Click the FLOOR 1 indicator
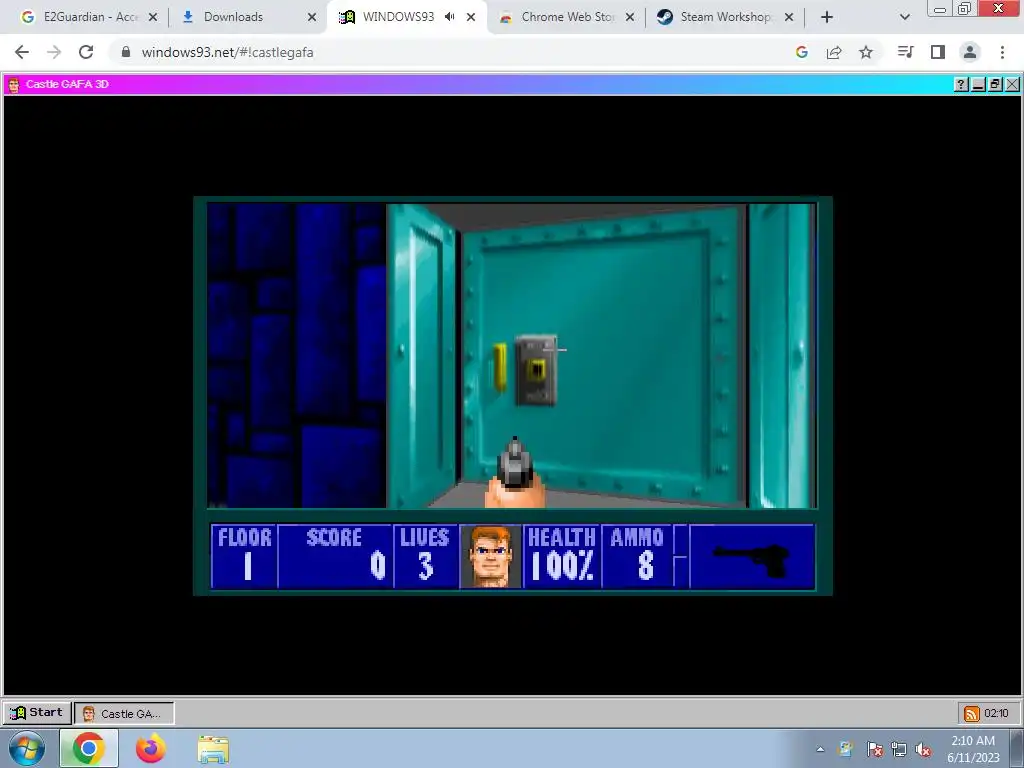The image size is (1024, 768). coord(245,556)
